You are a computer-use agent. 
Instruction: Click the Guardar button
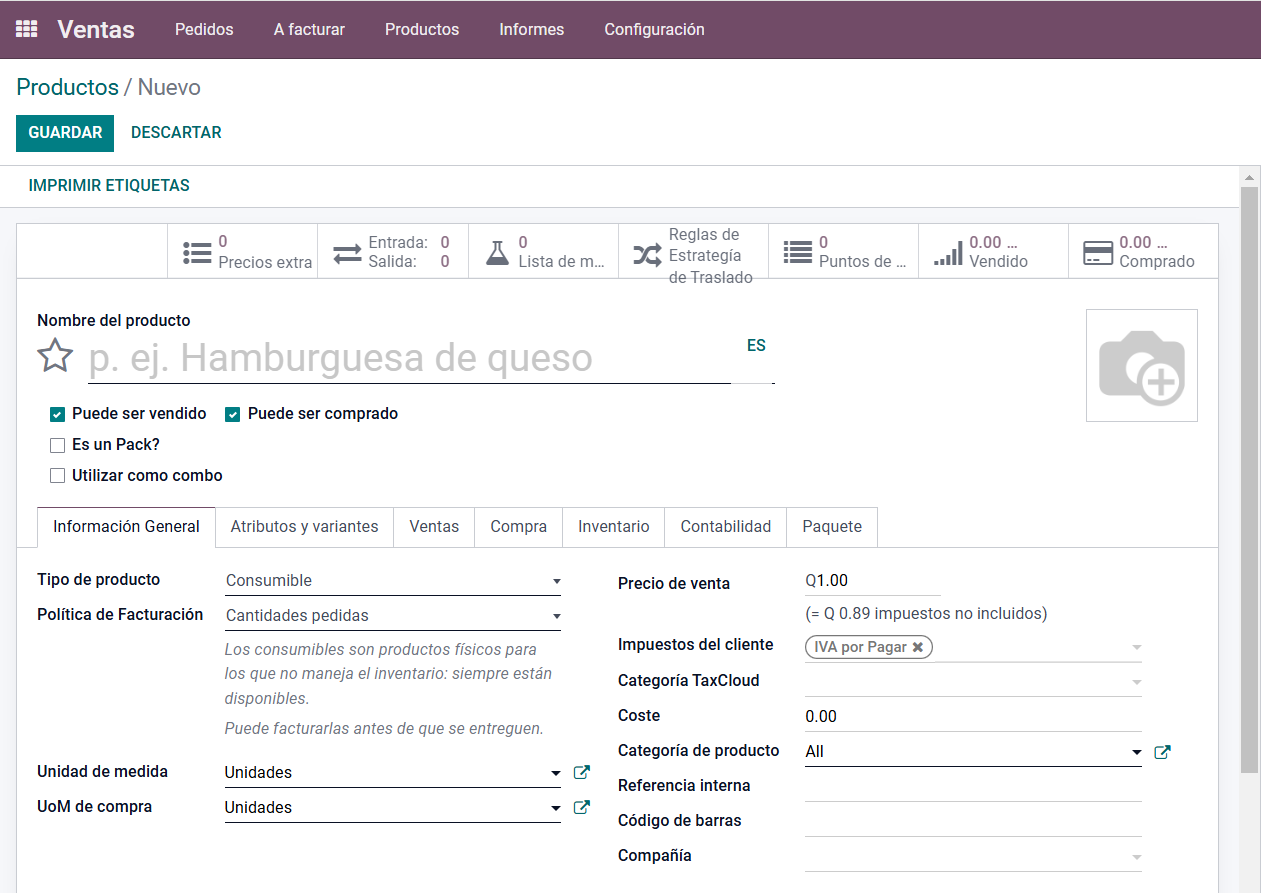click(65, 133)
